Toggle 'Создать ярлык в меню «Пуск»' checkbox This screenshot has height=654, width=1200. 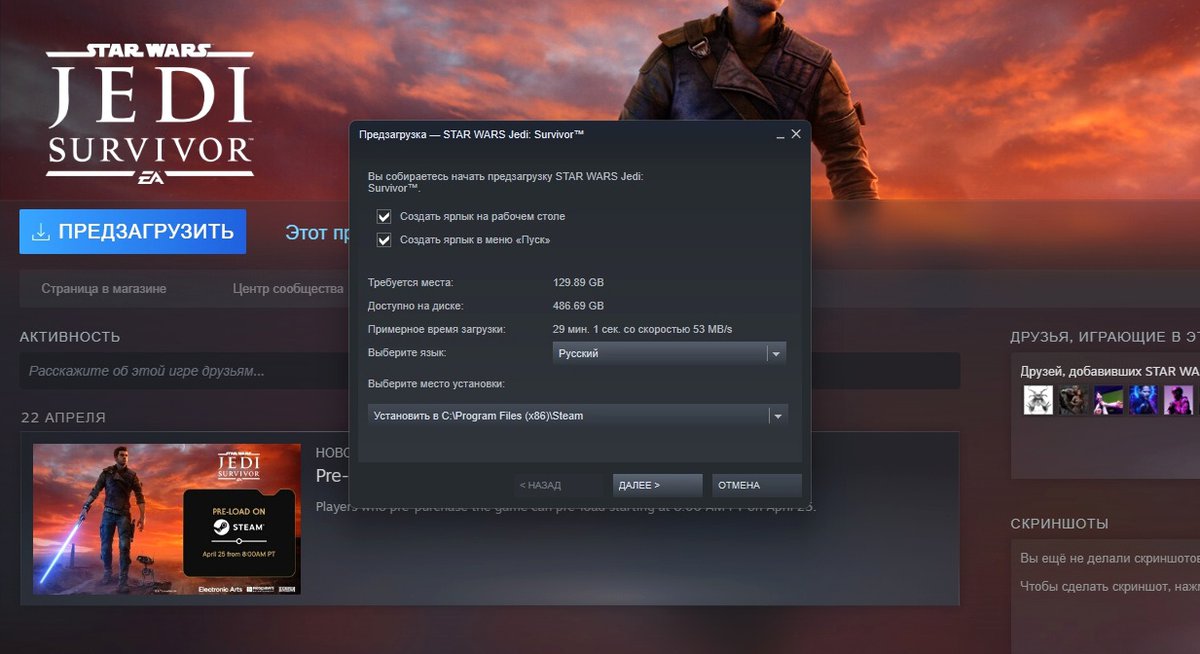383,240
